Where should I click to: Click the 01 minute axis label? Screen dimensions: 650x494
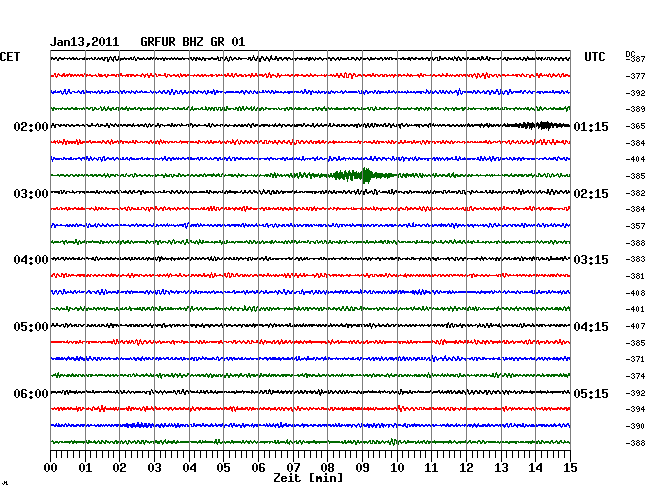click(85, 468)
